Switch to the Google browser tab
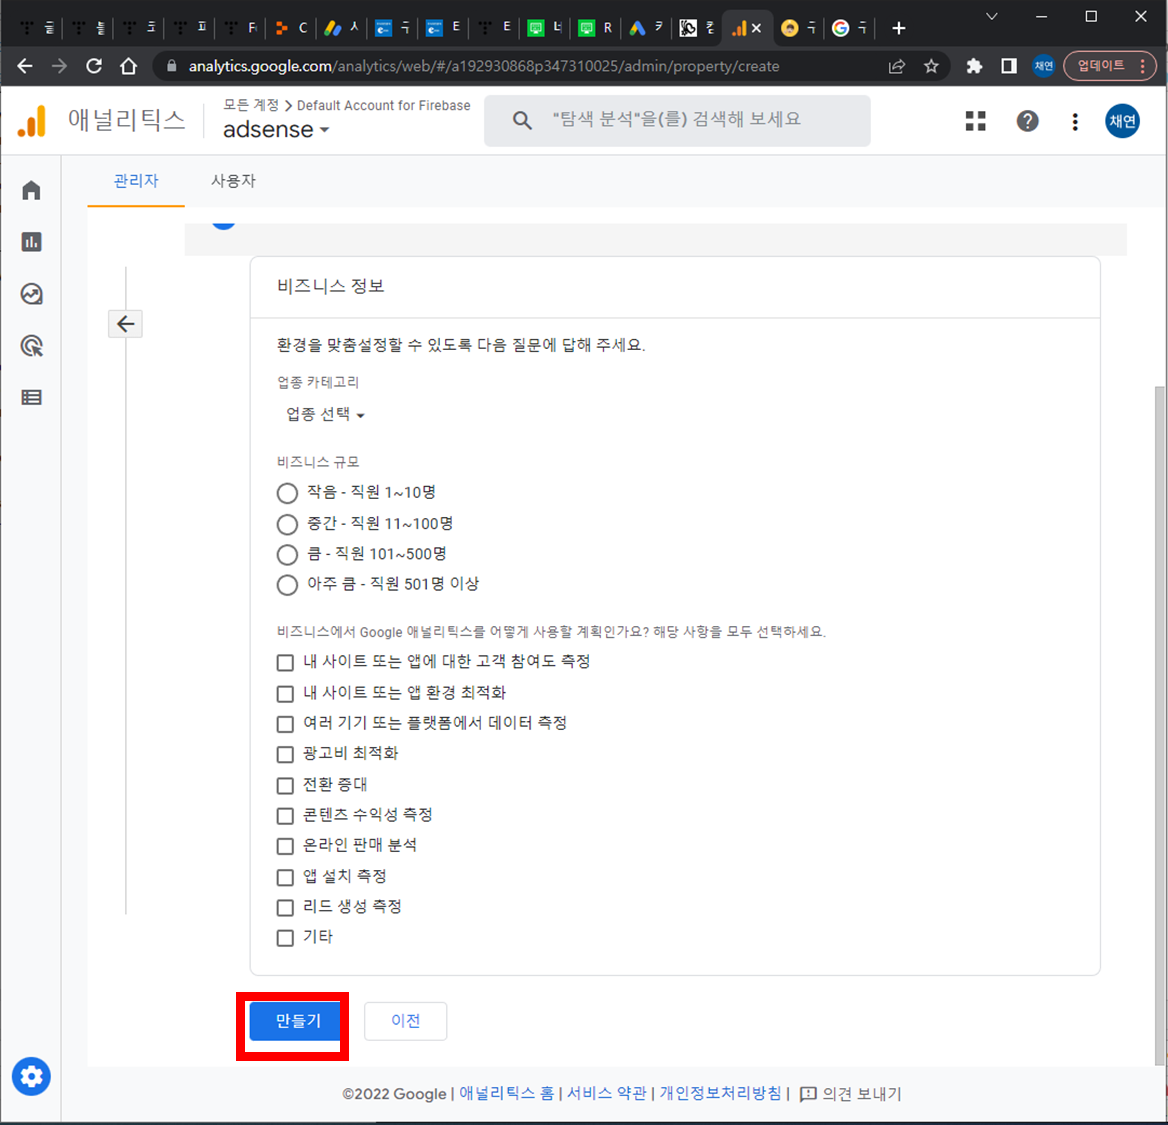This screenshot has width=1168, height=1125. click(848, 28)
